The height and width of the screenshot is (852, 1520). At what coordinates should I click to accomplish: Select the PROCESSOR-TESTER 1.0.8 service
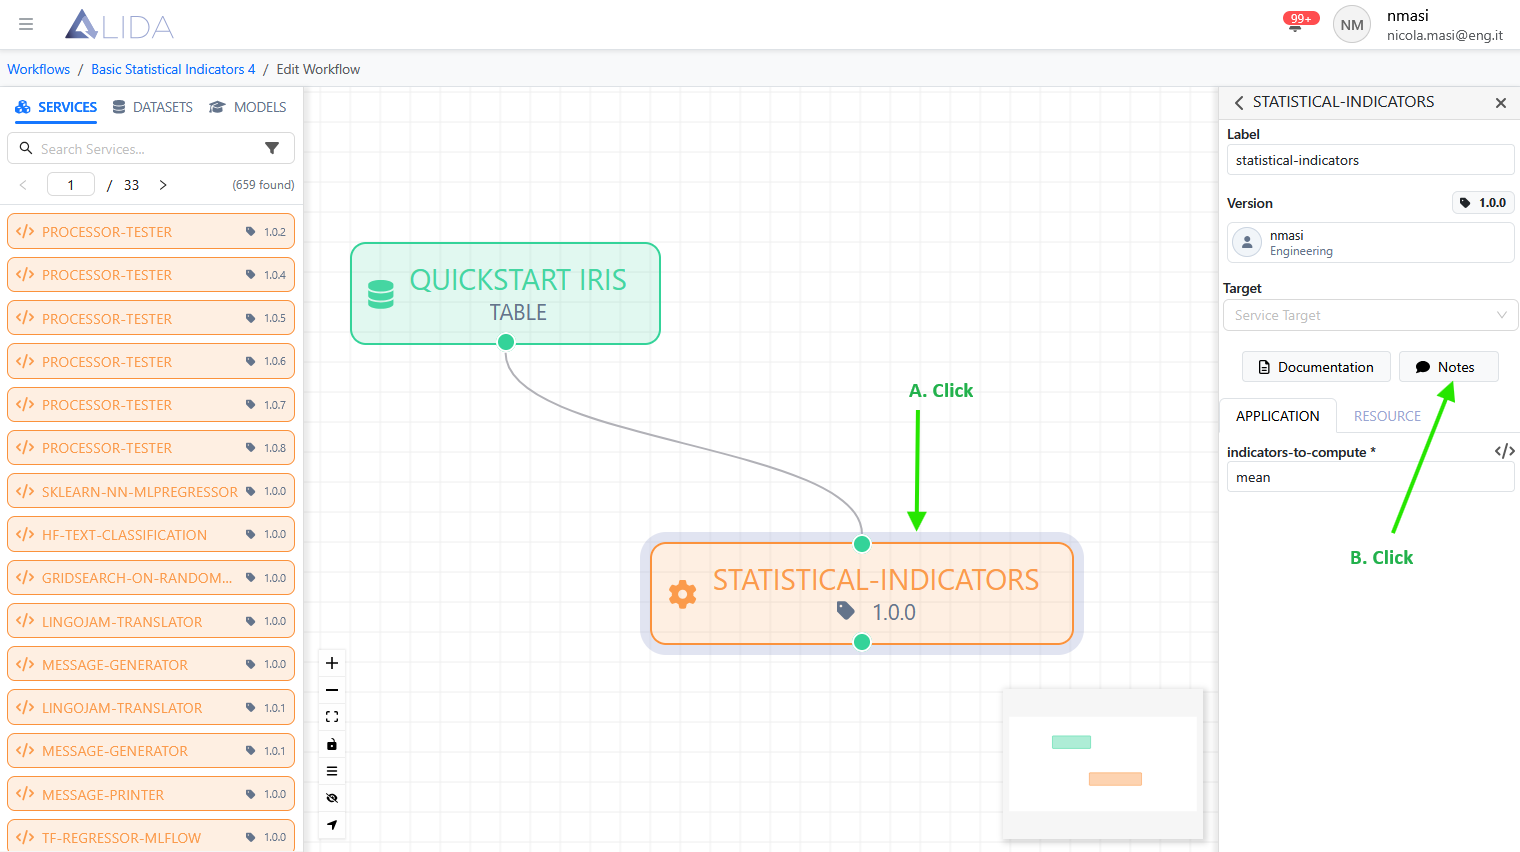point(151,447)
